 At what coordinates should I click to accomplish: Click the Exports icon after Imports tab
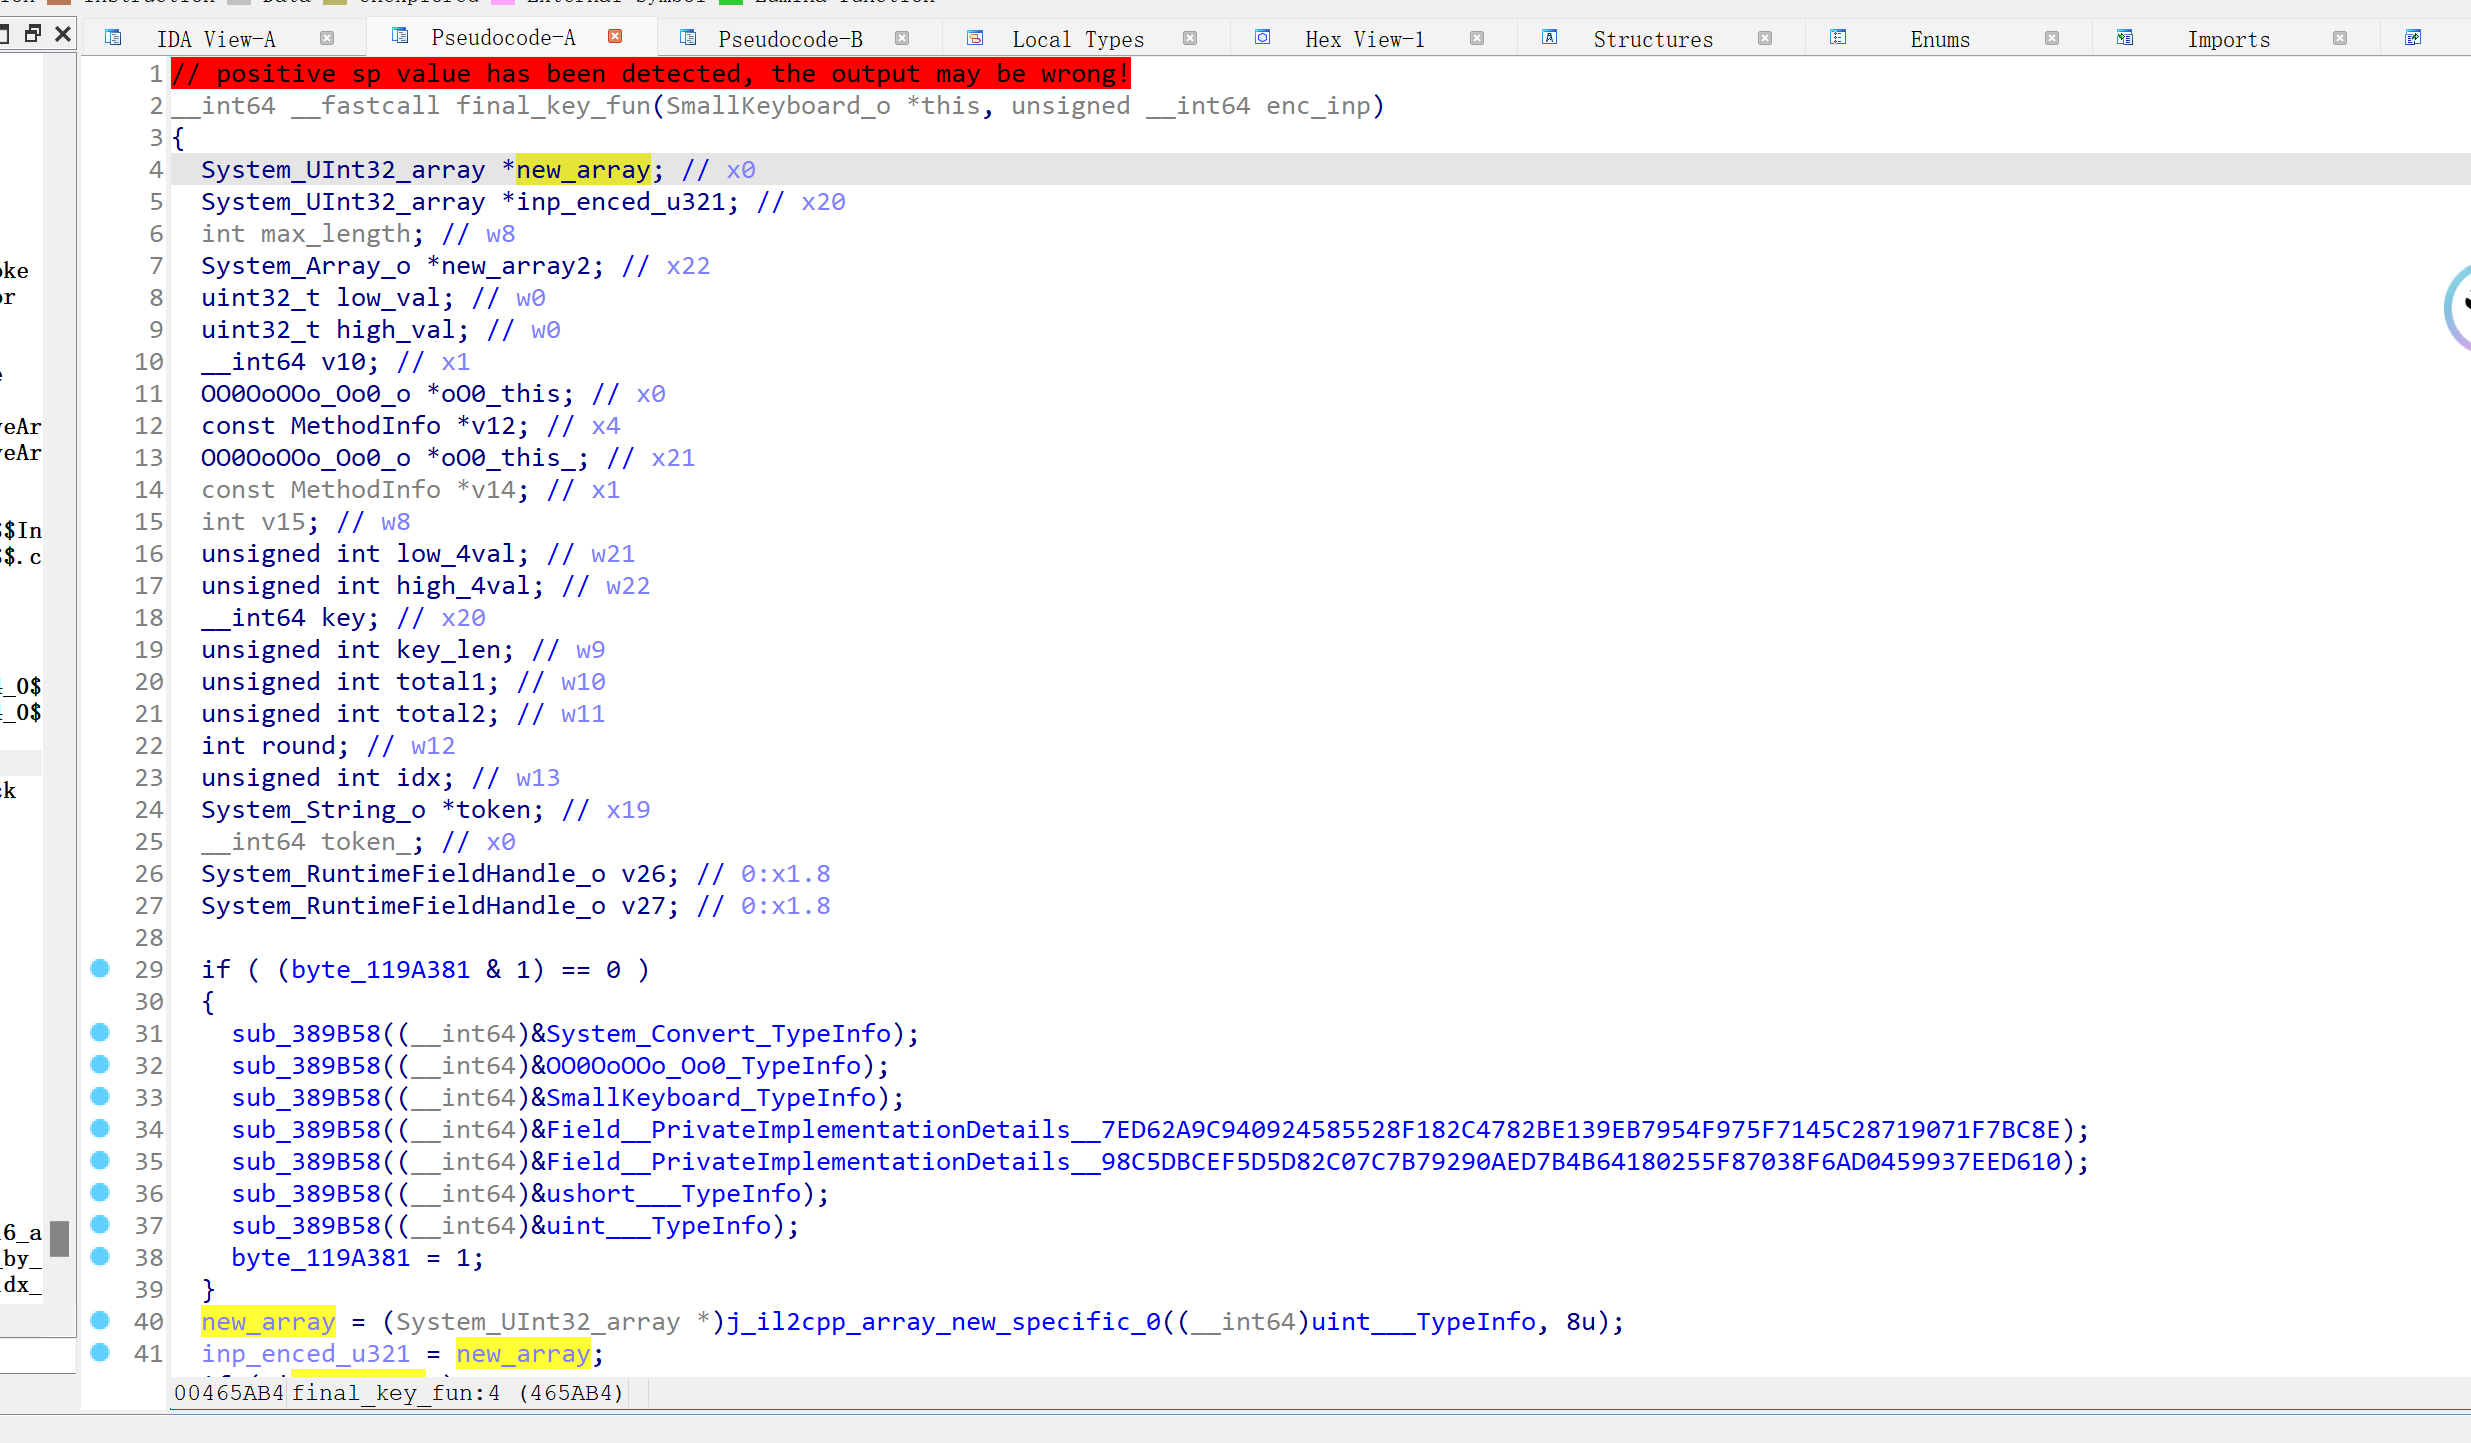(2413, 38)
